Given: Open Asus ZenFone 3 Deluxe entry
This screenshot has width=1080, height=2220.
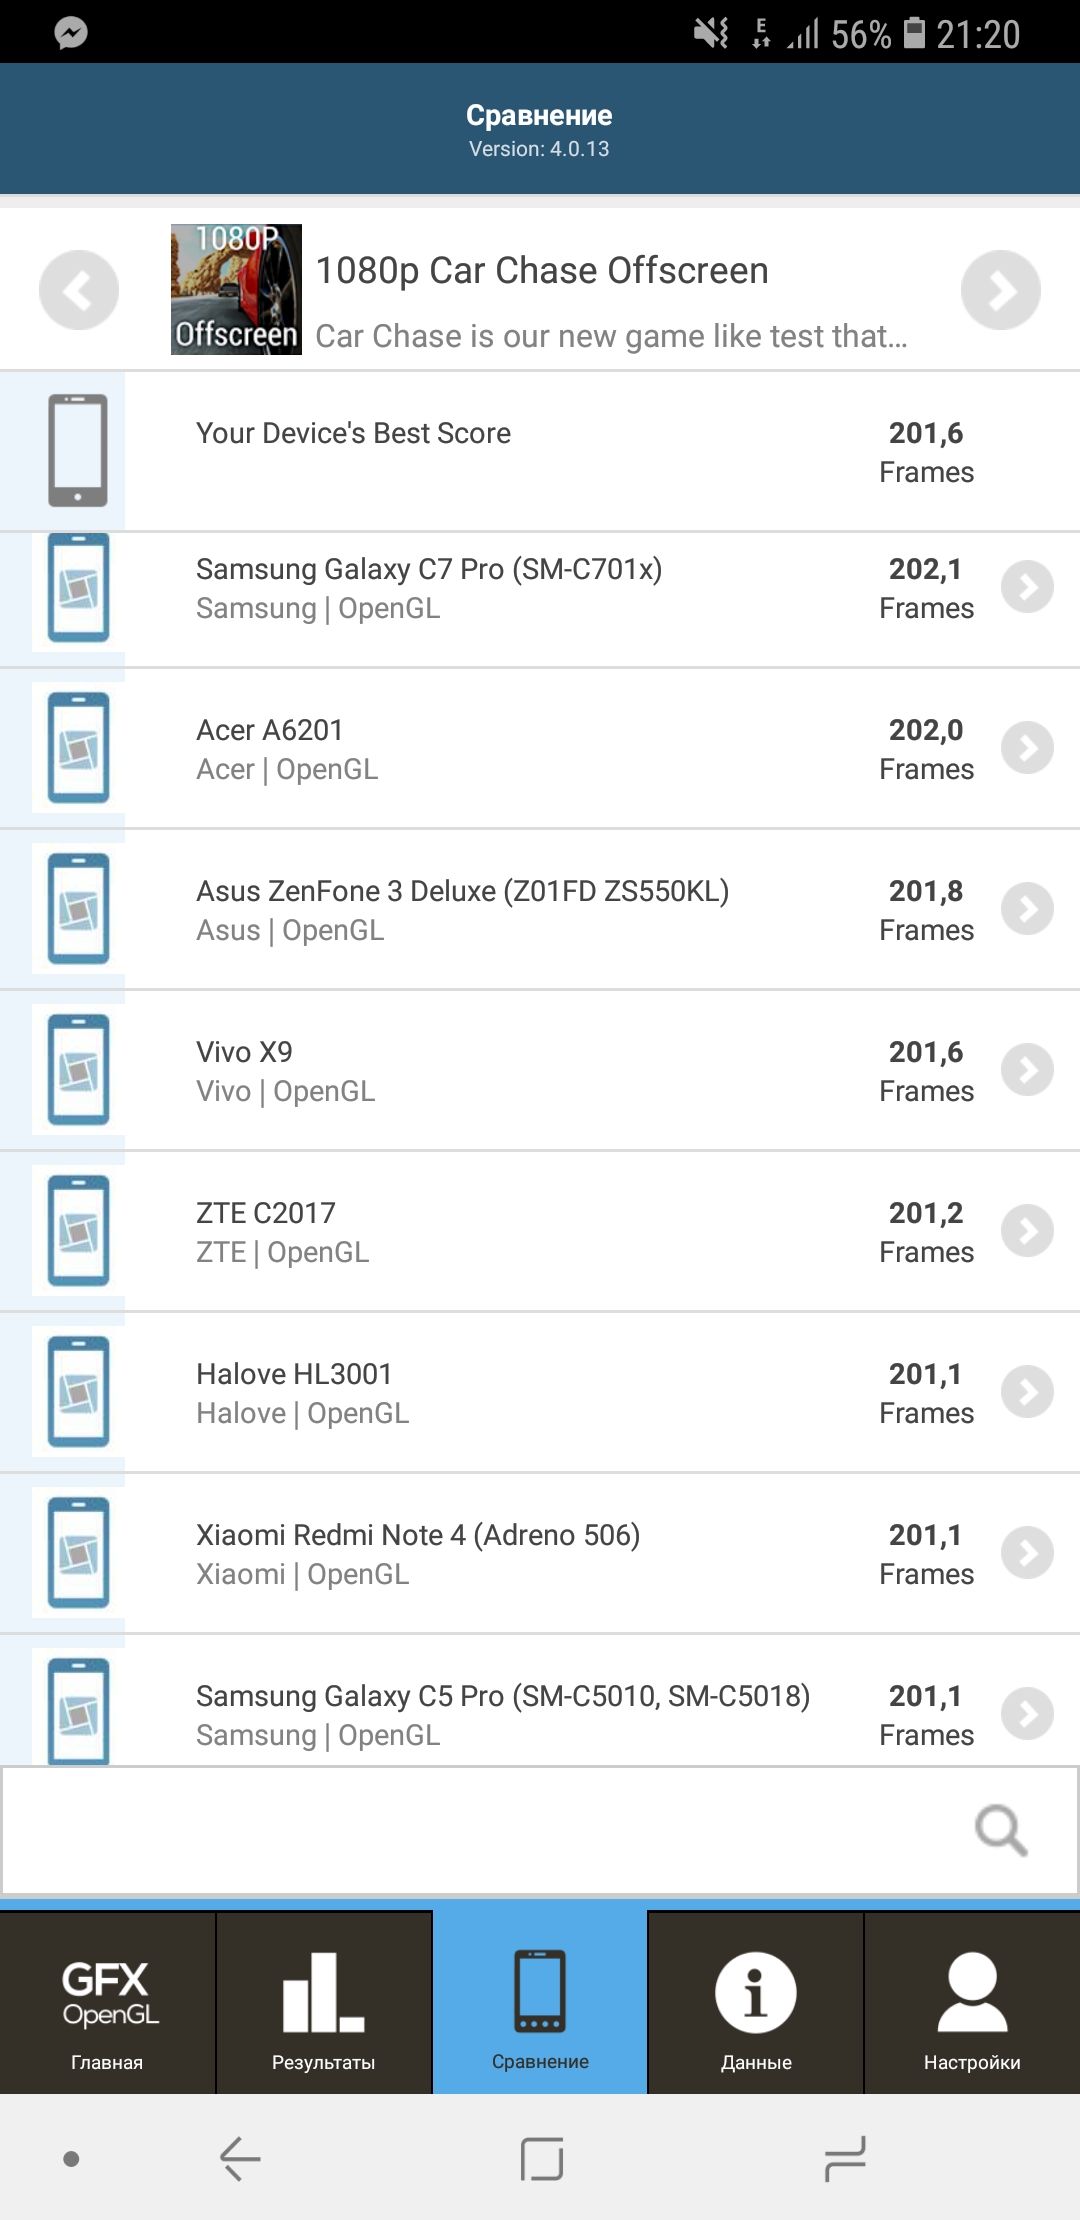Looking at the screenshot, I should [462, 909].
